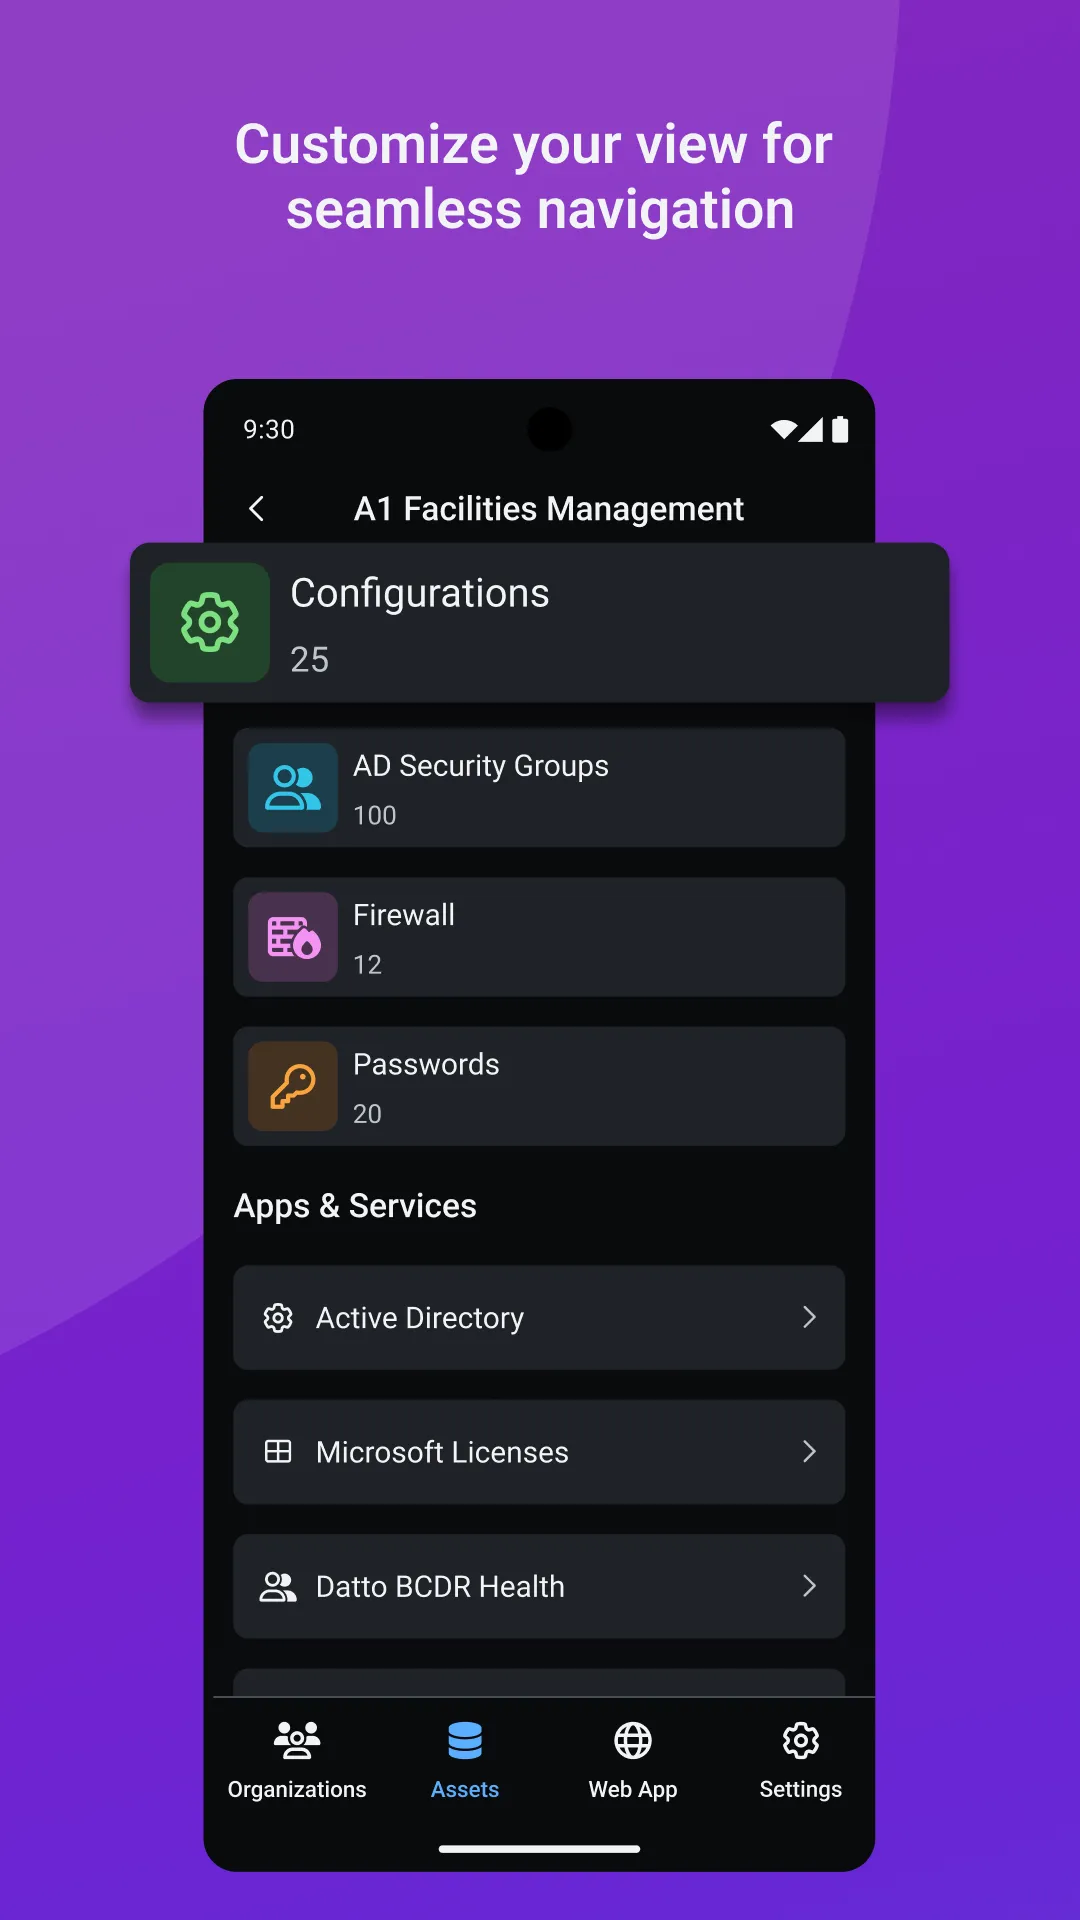Expand the Active Directory chevron
Image resolution: width=1080 pixels, height=1920 pixels.
pyautogui.click(x=809, y=1318)
